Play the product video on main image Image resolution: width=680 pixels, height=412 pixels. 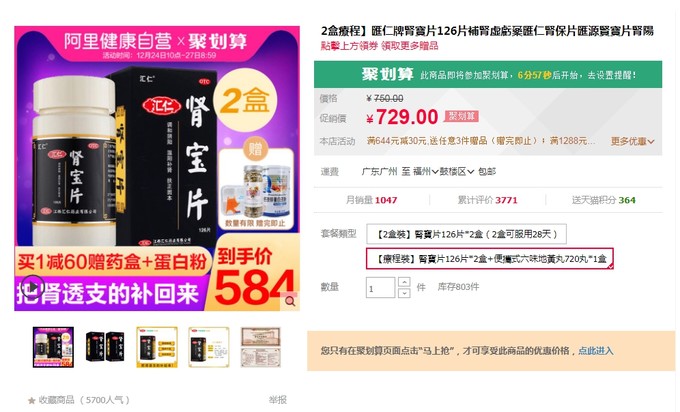click(x=33, y=287)
